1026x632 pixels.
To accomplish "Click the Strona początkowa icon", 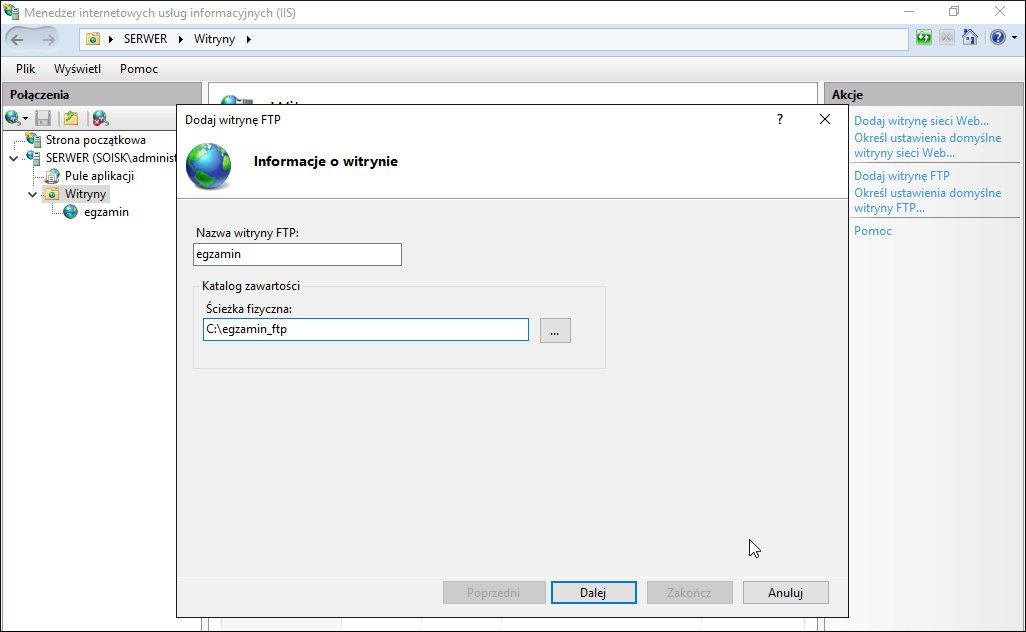I will tap(33, 139).
